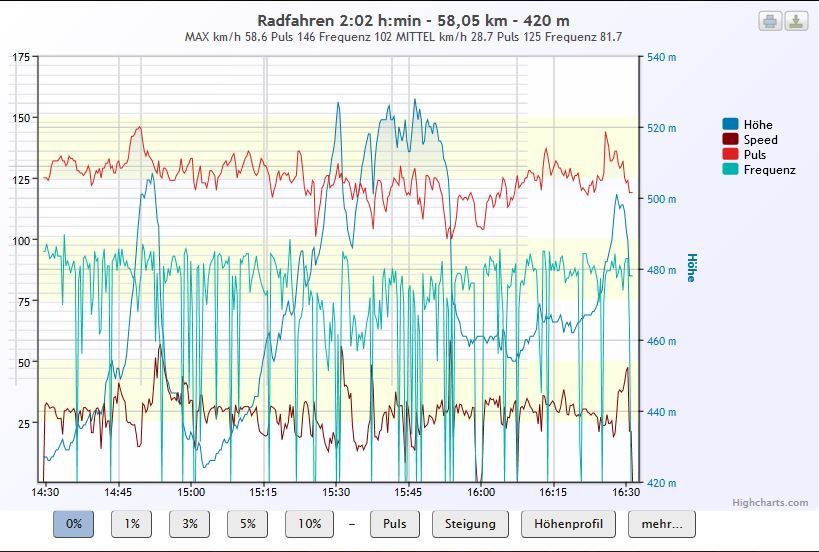
Task: Click the blue Höhe color swatch
Action: pos(730,125)
